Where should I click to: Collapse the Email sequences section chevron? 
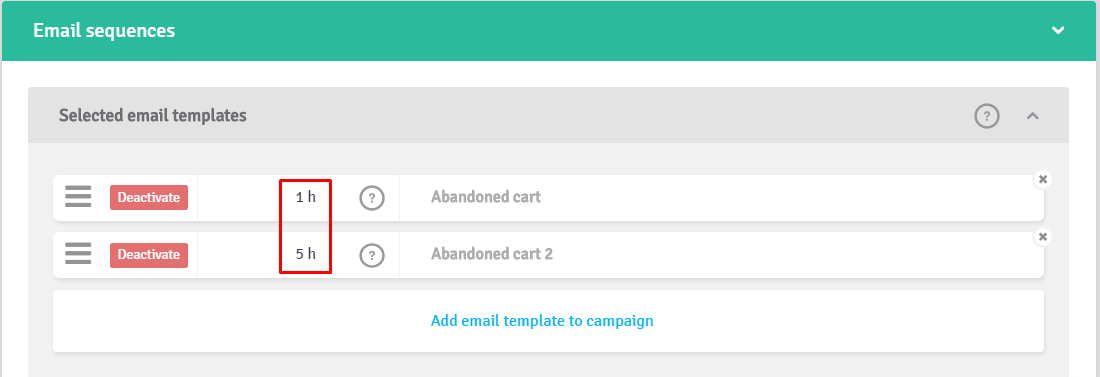[x=1058, y=31]
